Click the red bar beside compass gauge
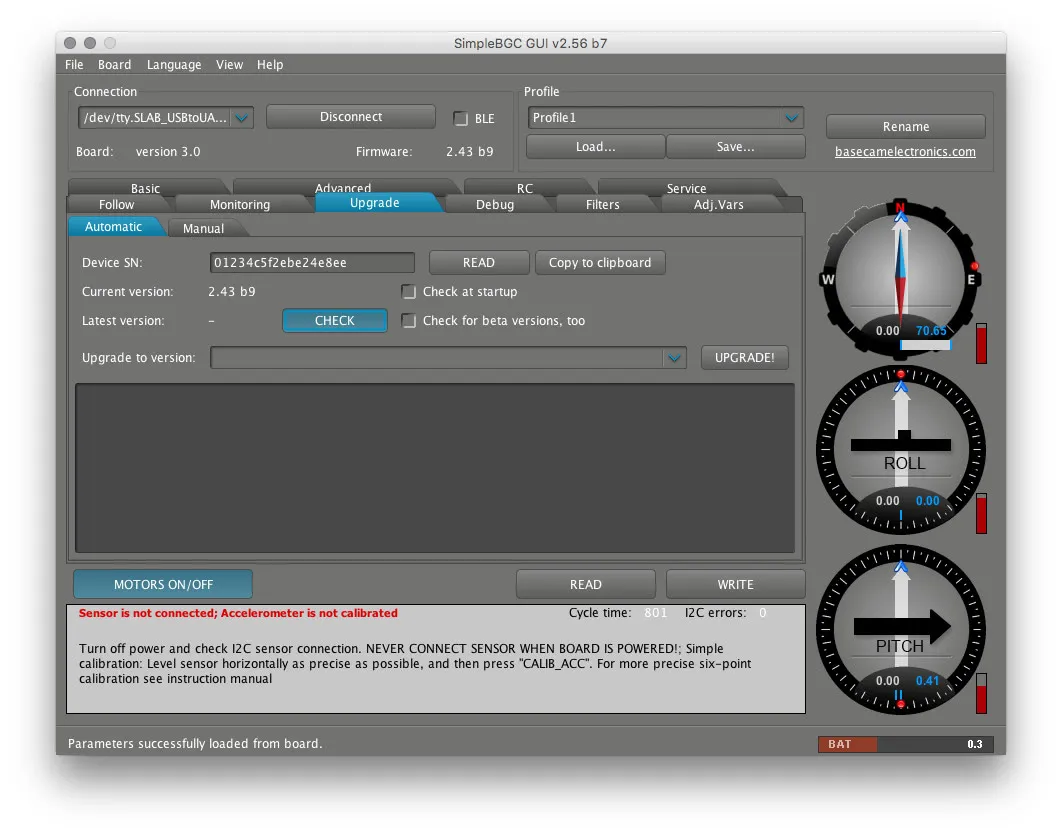 [x=981, y=343]
